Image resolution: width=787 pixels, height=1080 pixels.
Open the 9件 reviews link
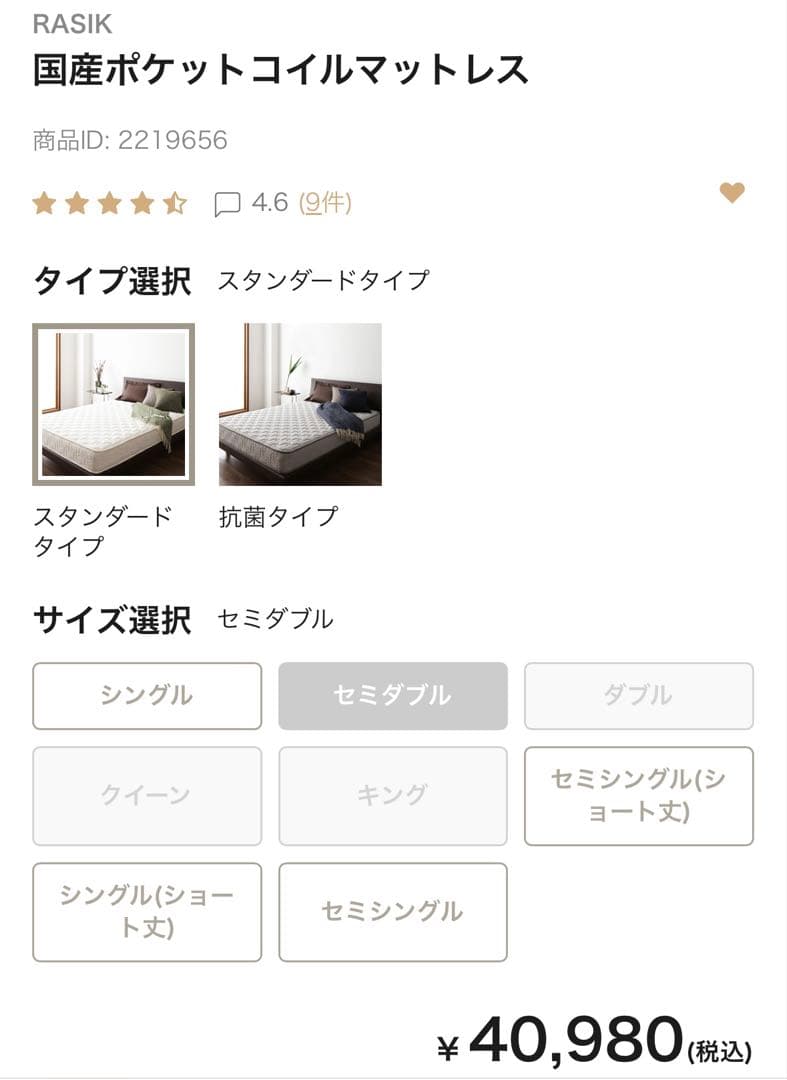coord(325,203)
